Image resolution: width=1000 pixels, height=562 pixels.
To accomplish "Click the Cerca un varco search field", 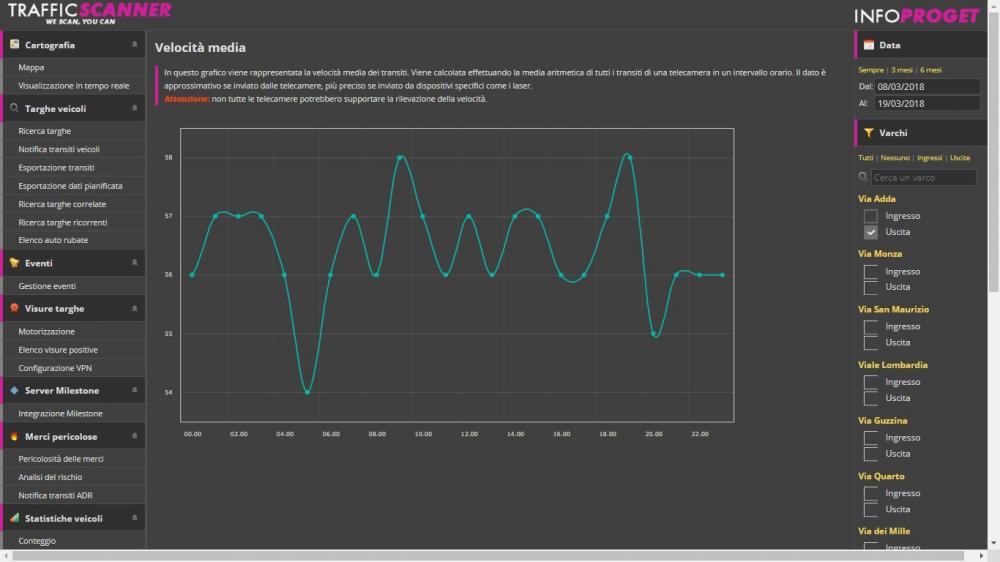I will click(923, 177).
